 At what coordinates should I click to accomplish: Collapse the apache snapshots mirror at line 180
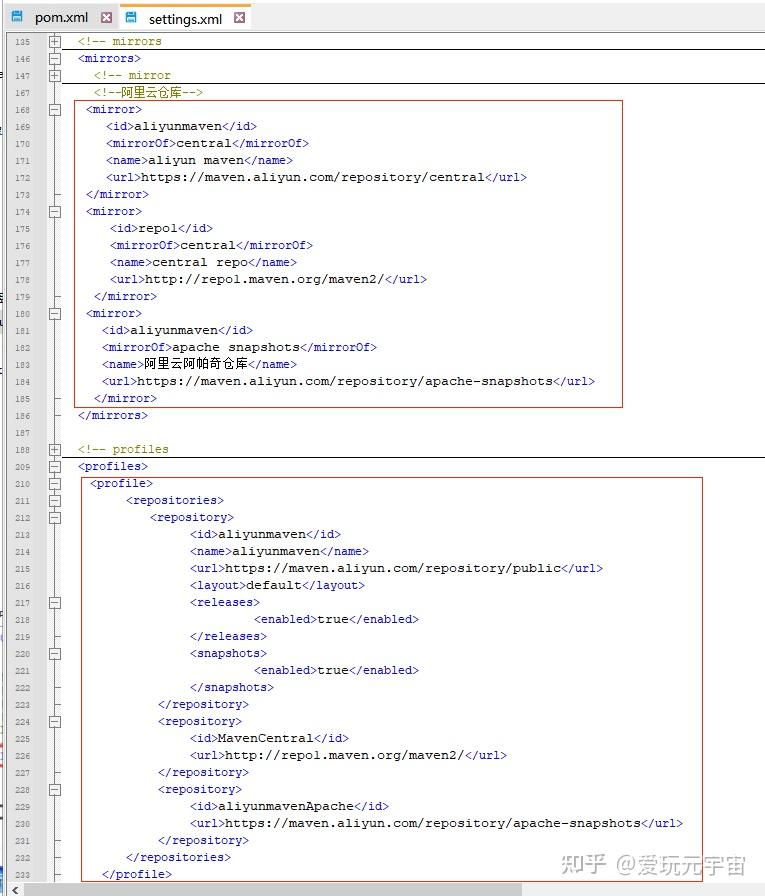[x=55, y=314]
